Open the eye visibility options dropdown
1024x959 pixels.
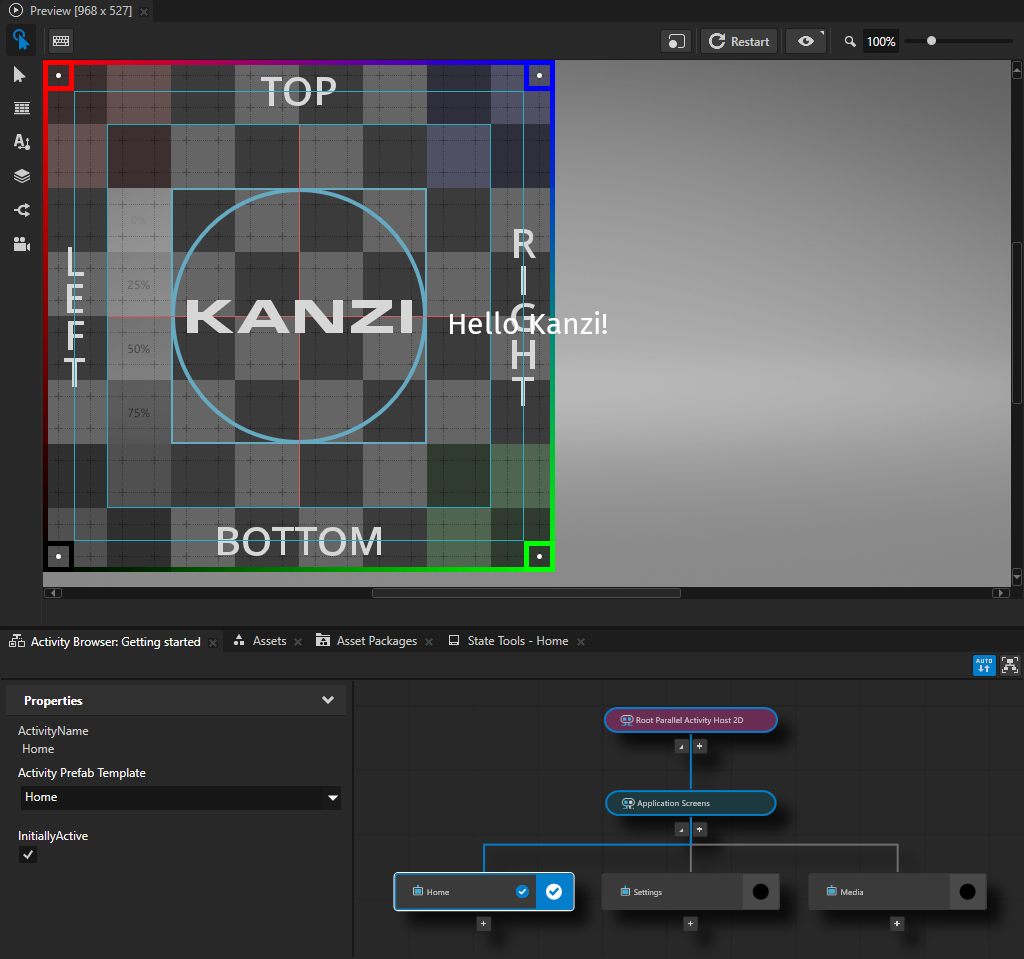point(806,41)
